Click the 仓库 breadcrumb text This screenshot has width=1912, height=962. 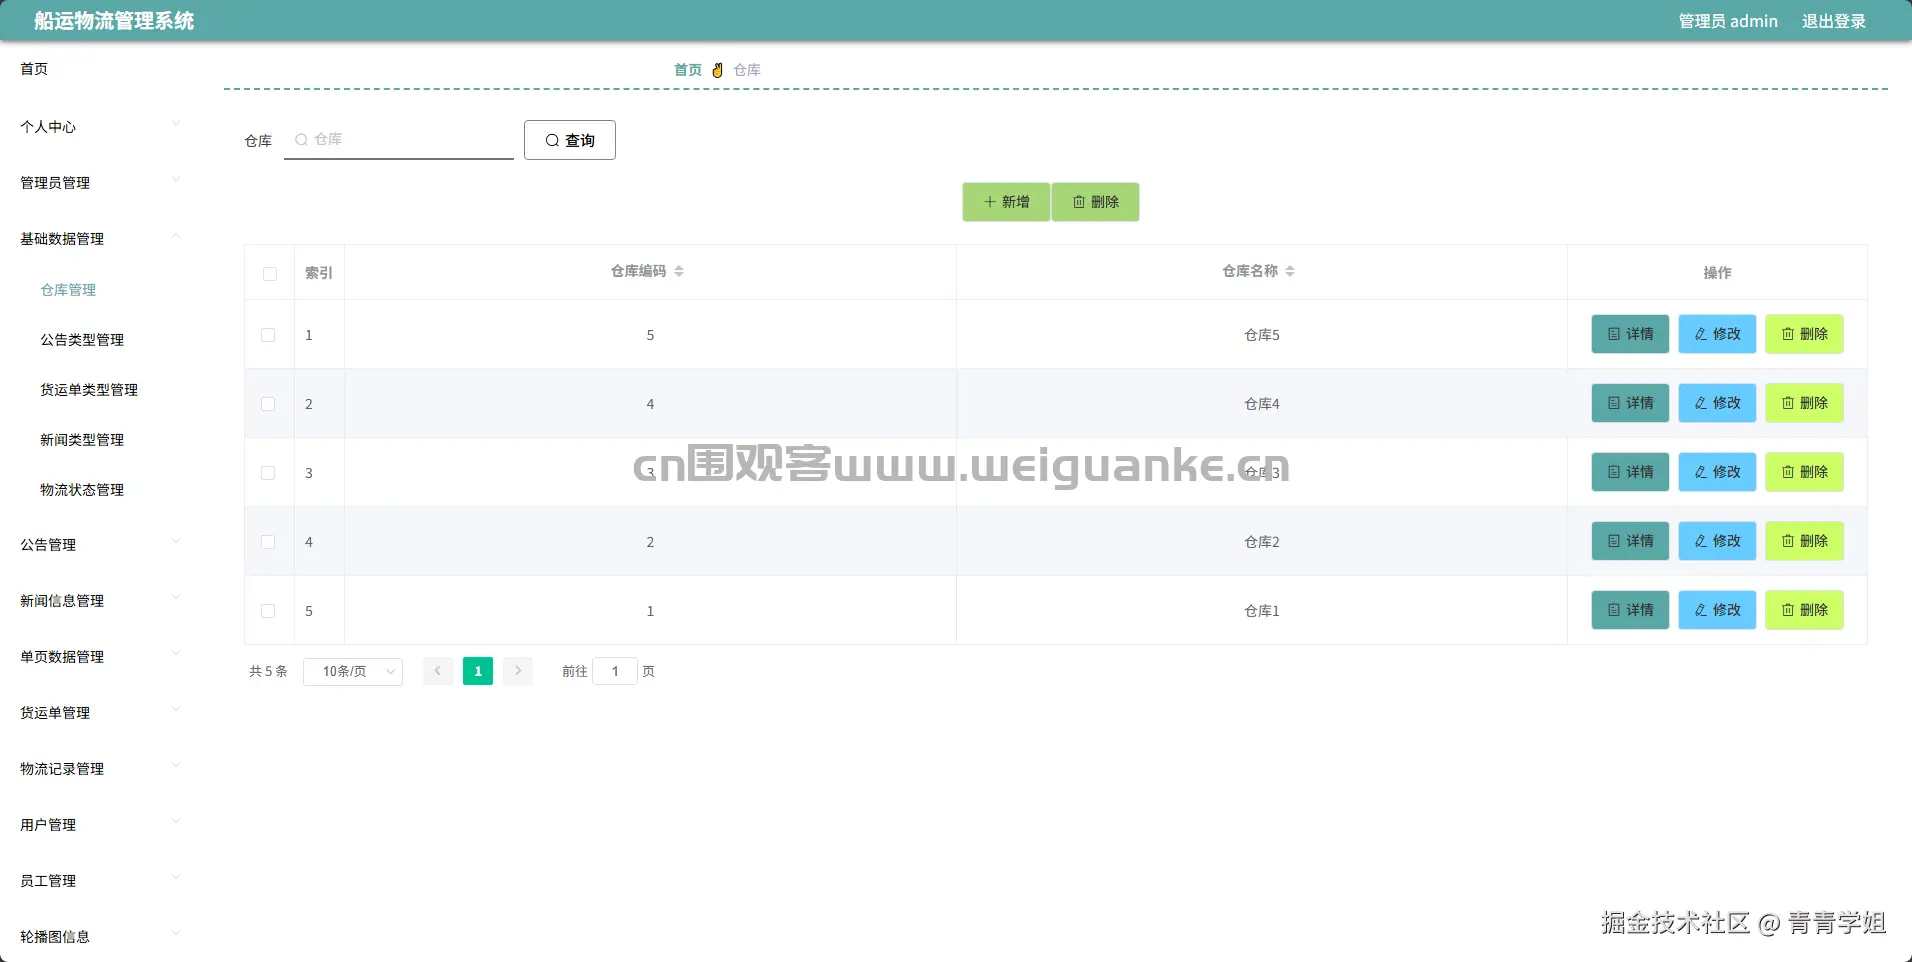pyautogui.click(x=747, y=70)
